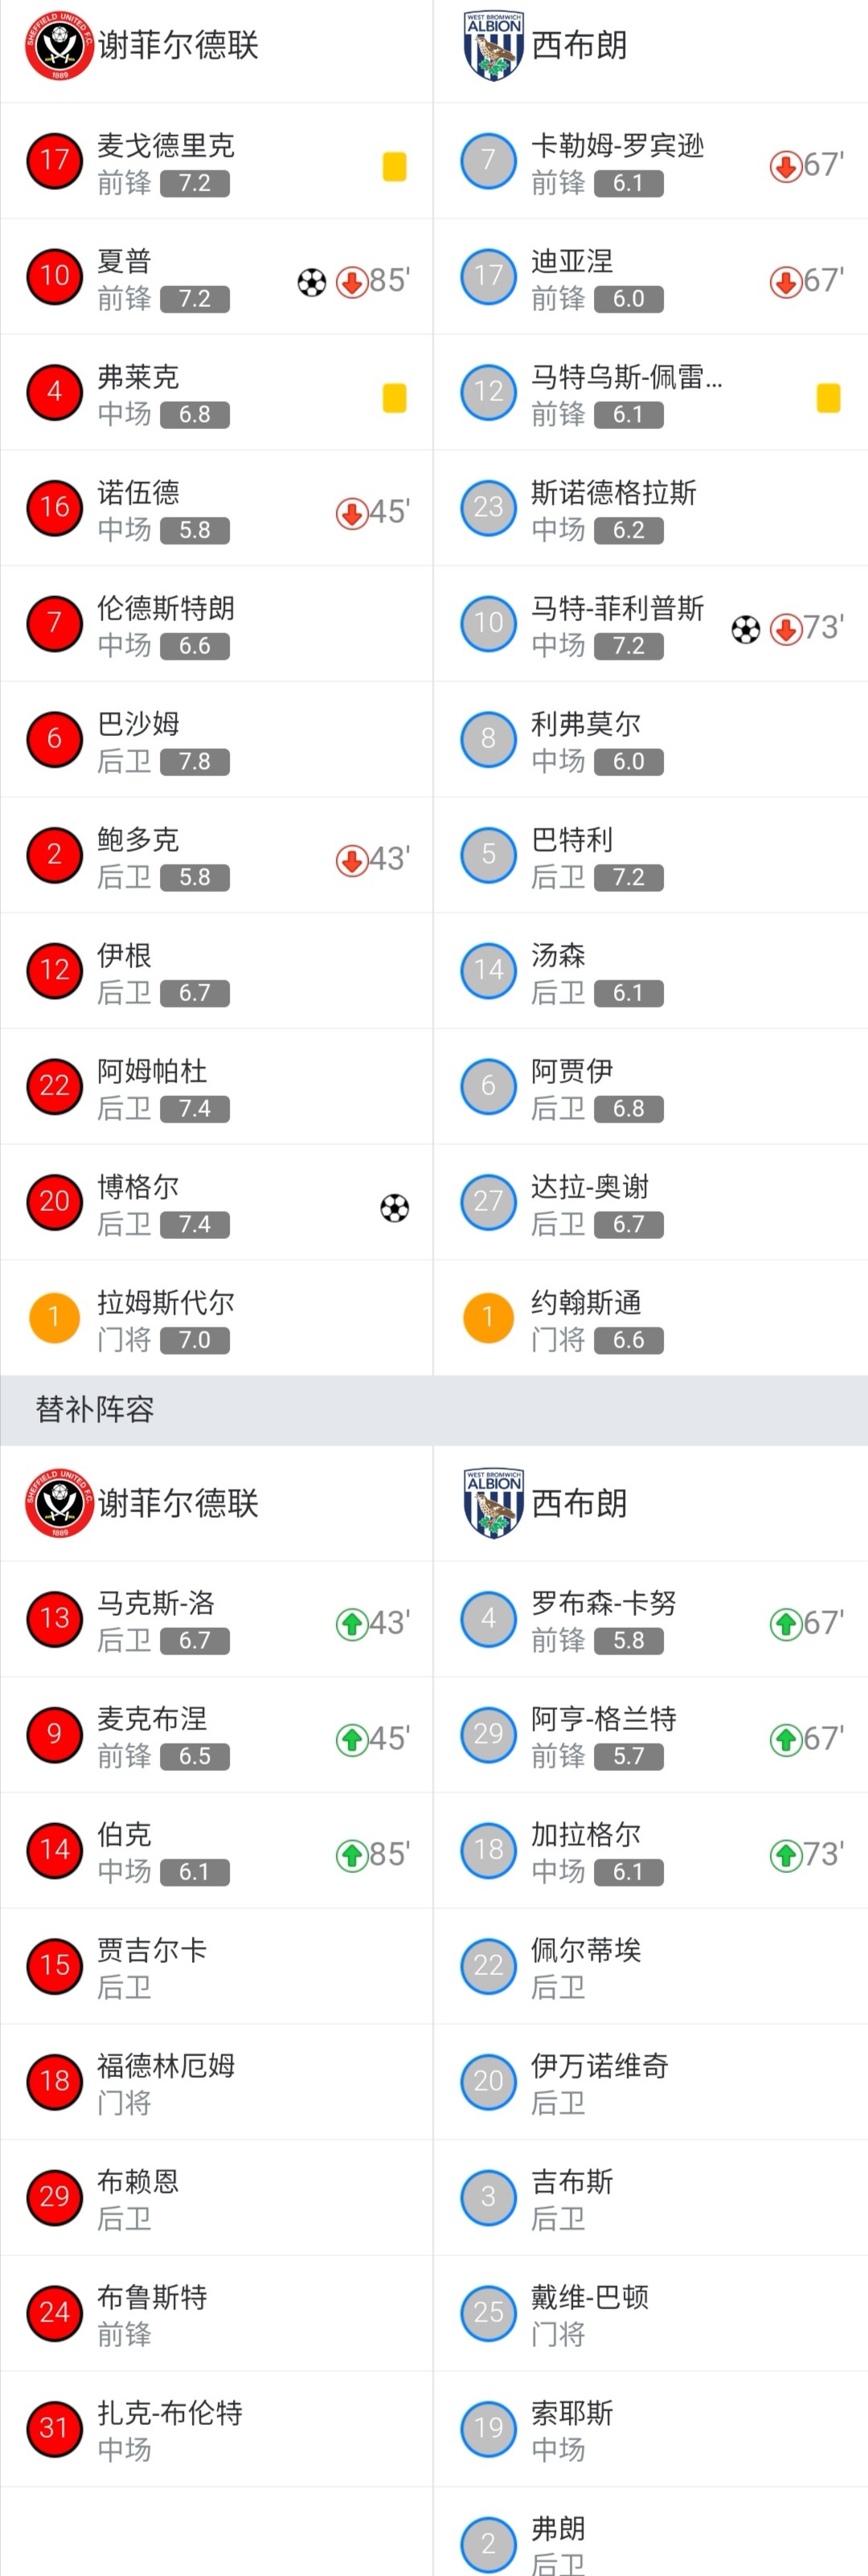Click the 7.2 rating badge of 巴特利
Screen dimensions: 868x2576
click(x=629, y=878)
